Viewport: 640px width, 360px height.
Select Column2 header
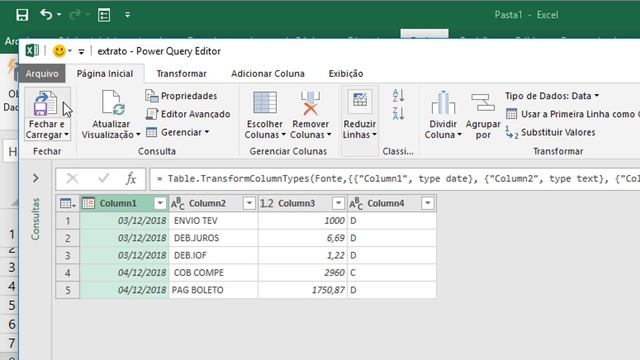[x=213, y=203]
